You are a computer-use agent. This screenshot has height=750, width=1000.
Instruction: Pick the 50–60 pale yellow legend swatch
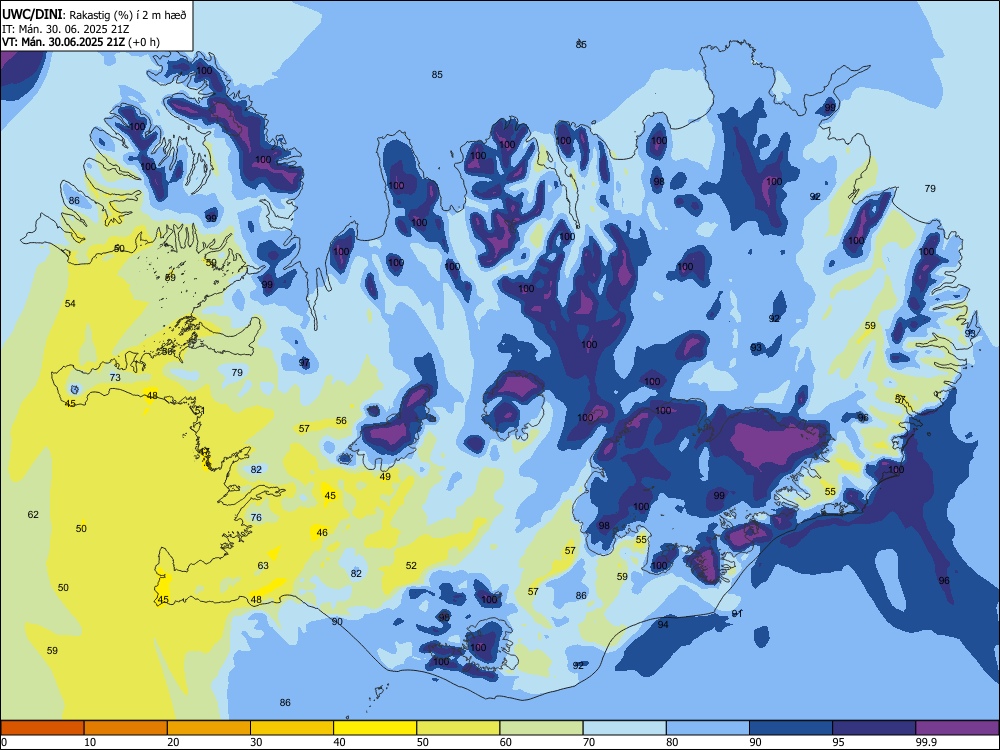pos(458,728)
